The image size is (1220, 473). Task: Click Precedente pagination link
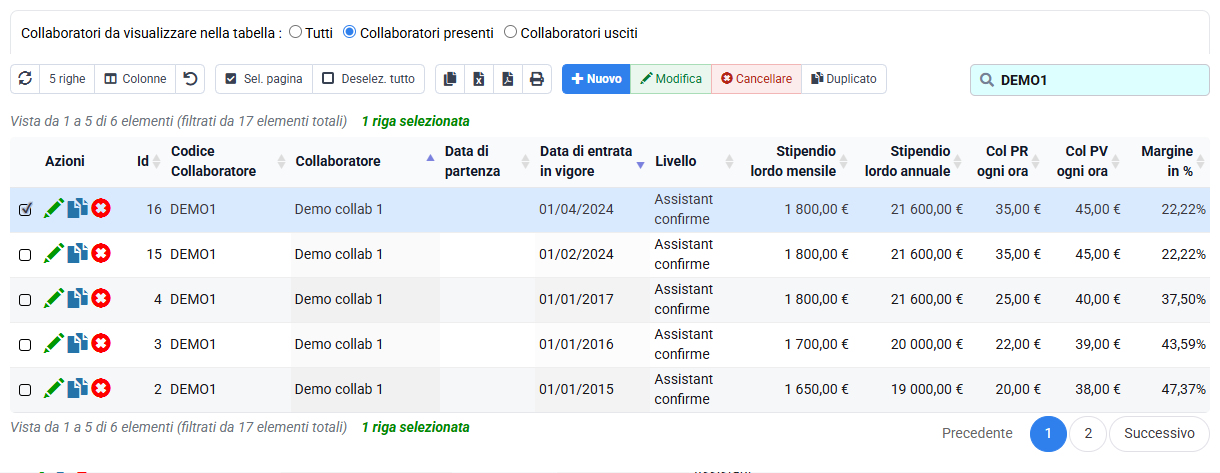[x=977, y=434]
